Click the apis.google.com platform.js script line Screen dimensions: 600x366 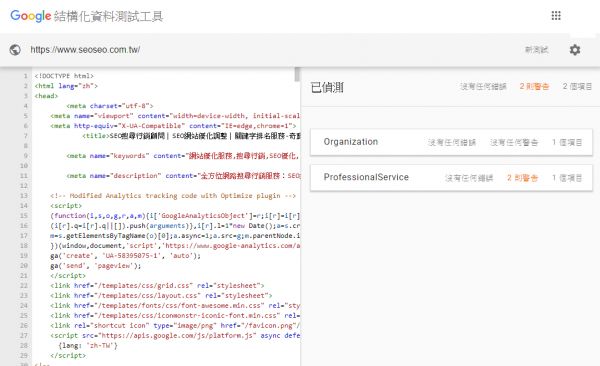click(x=175, y=335)
